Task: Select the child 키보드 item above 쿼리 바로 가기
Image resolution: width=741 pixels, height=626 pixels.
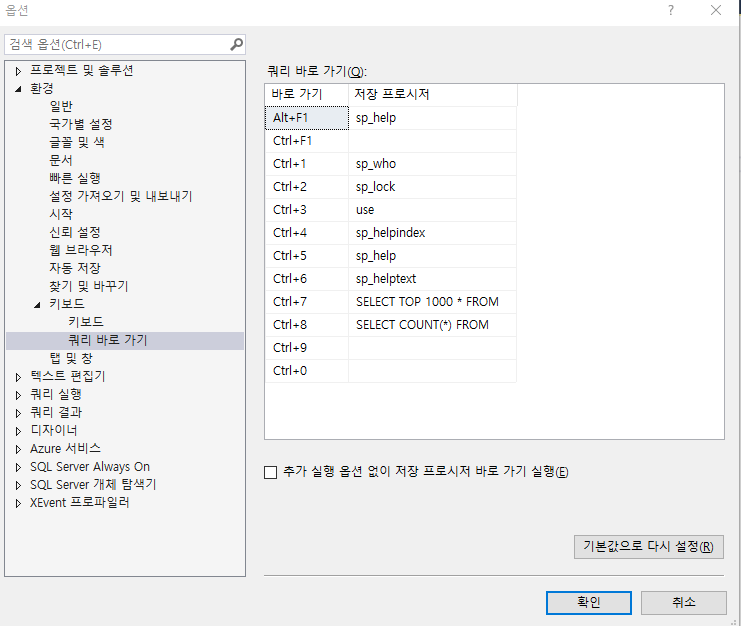Action: tap(86, 322)
